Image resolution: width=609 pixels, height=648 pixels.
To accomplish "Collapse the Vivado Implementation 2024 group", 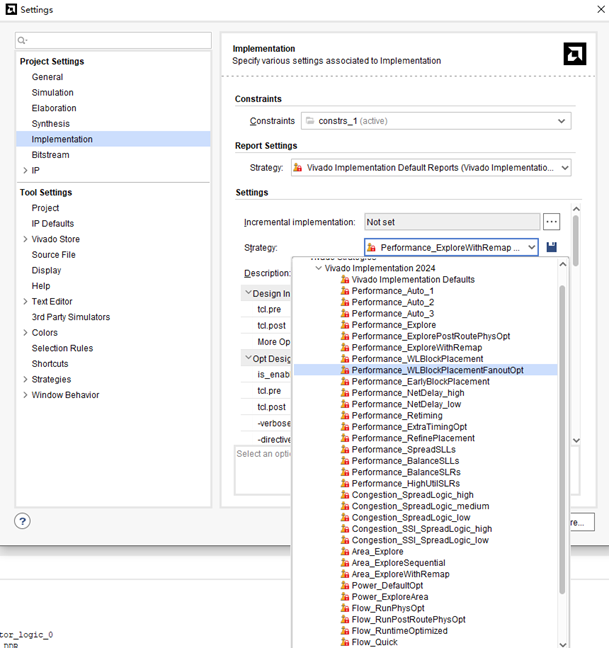I will tap(318, 268).
